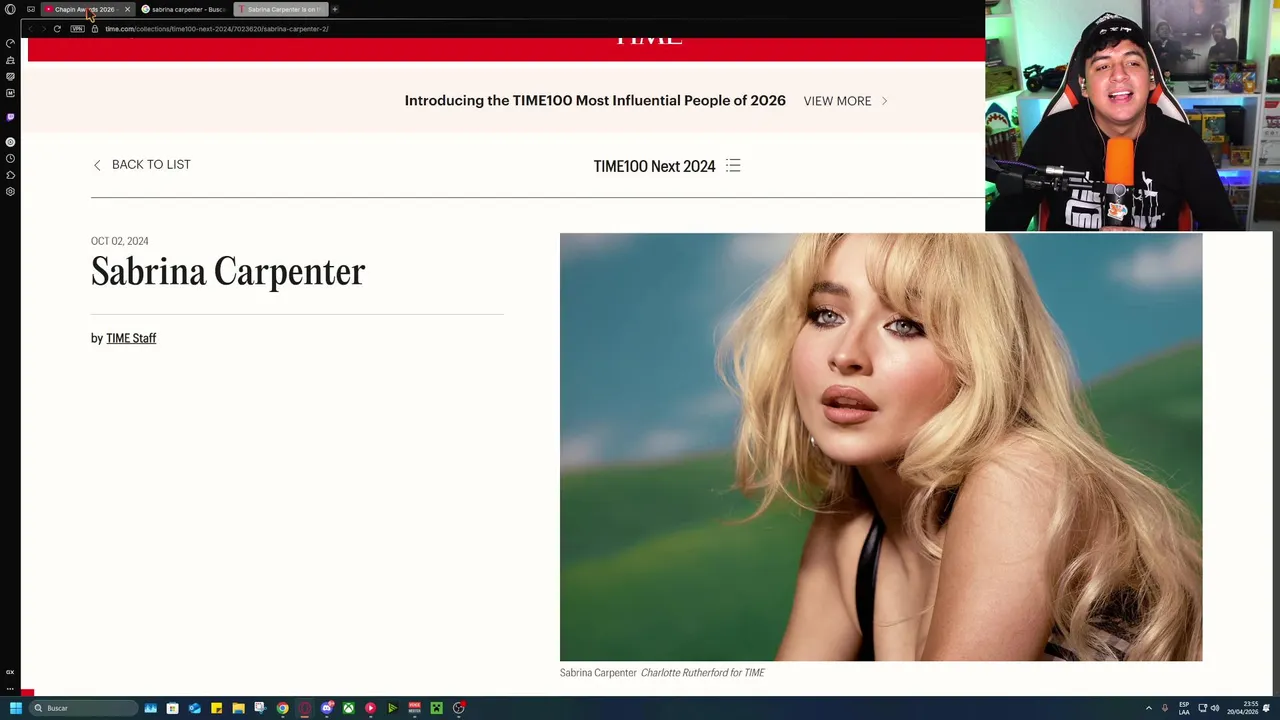Open GX Mods in the sidebar
The height and width of the screenshot is (720, 1280).
[x=10, y=76]
